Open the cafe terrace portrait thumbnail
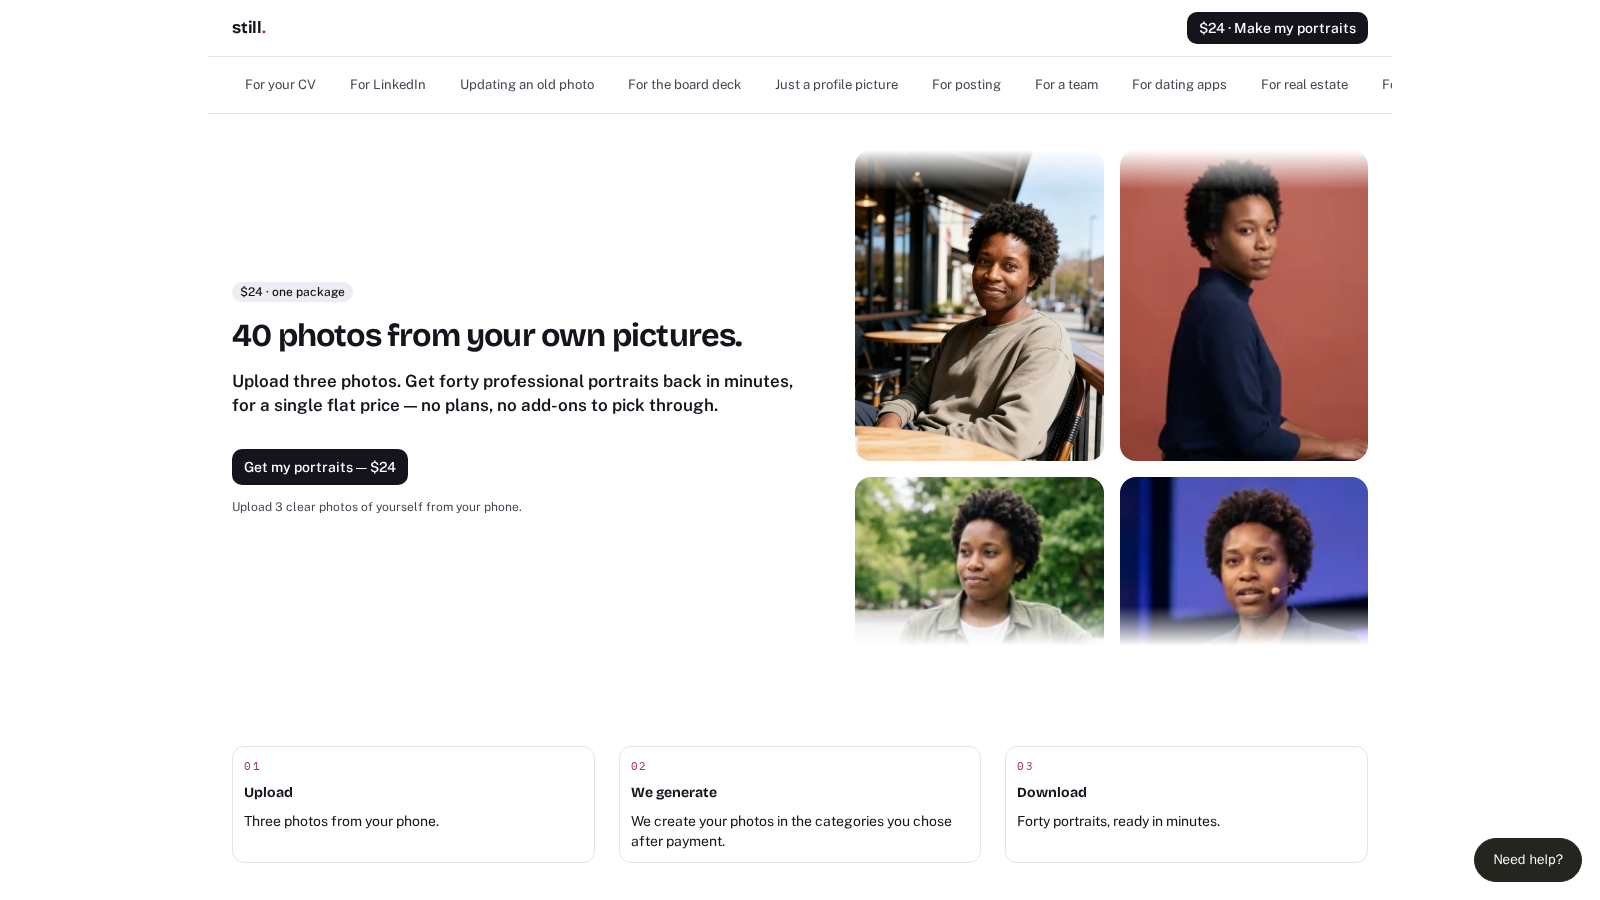This screenshot has height=900, width=1600. pos(979,306)
